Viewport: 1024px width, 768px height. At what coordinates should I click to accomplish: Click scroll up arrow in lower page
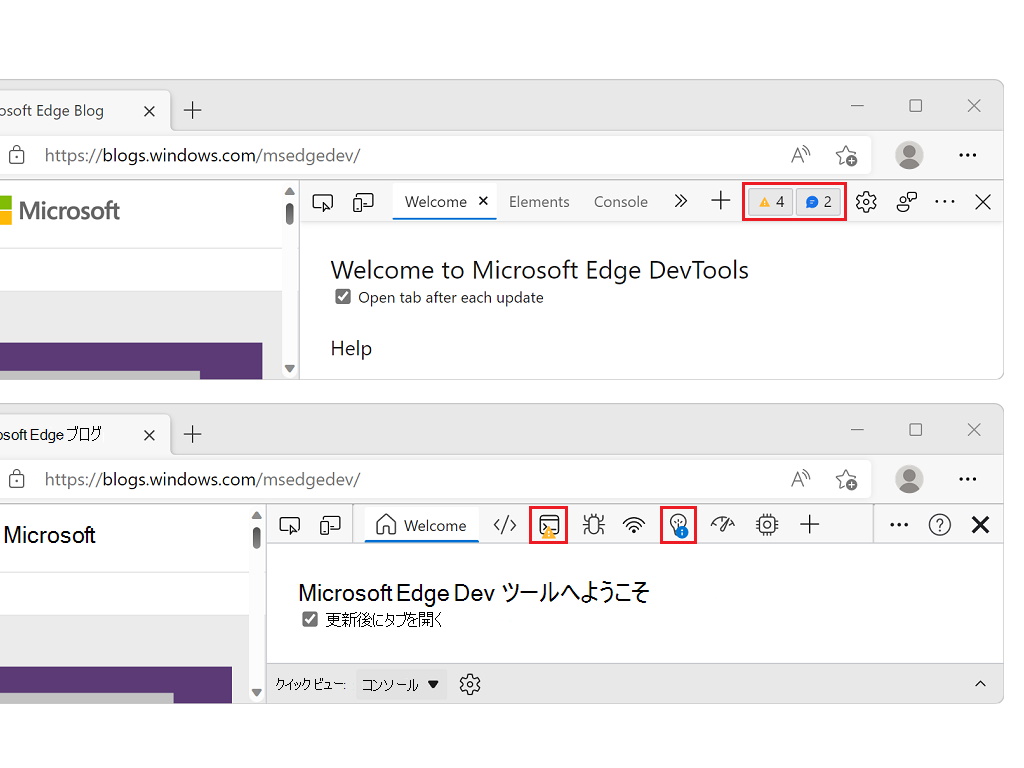(x=257, y=515)
